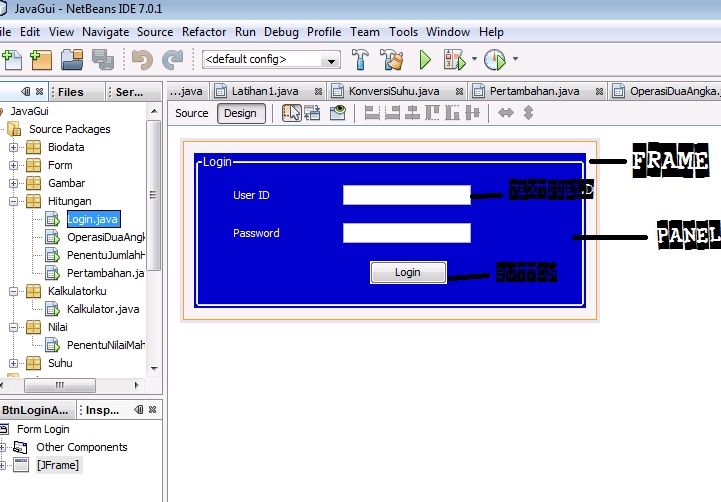
Task: Click the fifth alignment icon in designer toolbar
Action: 452,113
